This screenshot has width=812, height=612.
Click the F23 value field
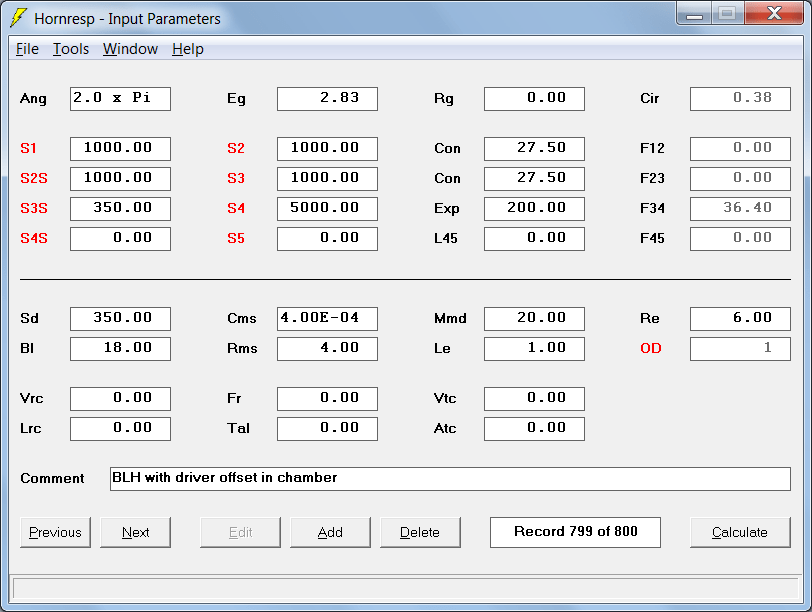740,179
